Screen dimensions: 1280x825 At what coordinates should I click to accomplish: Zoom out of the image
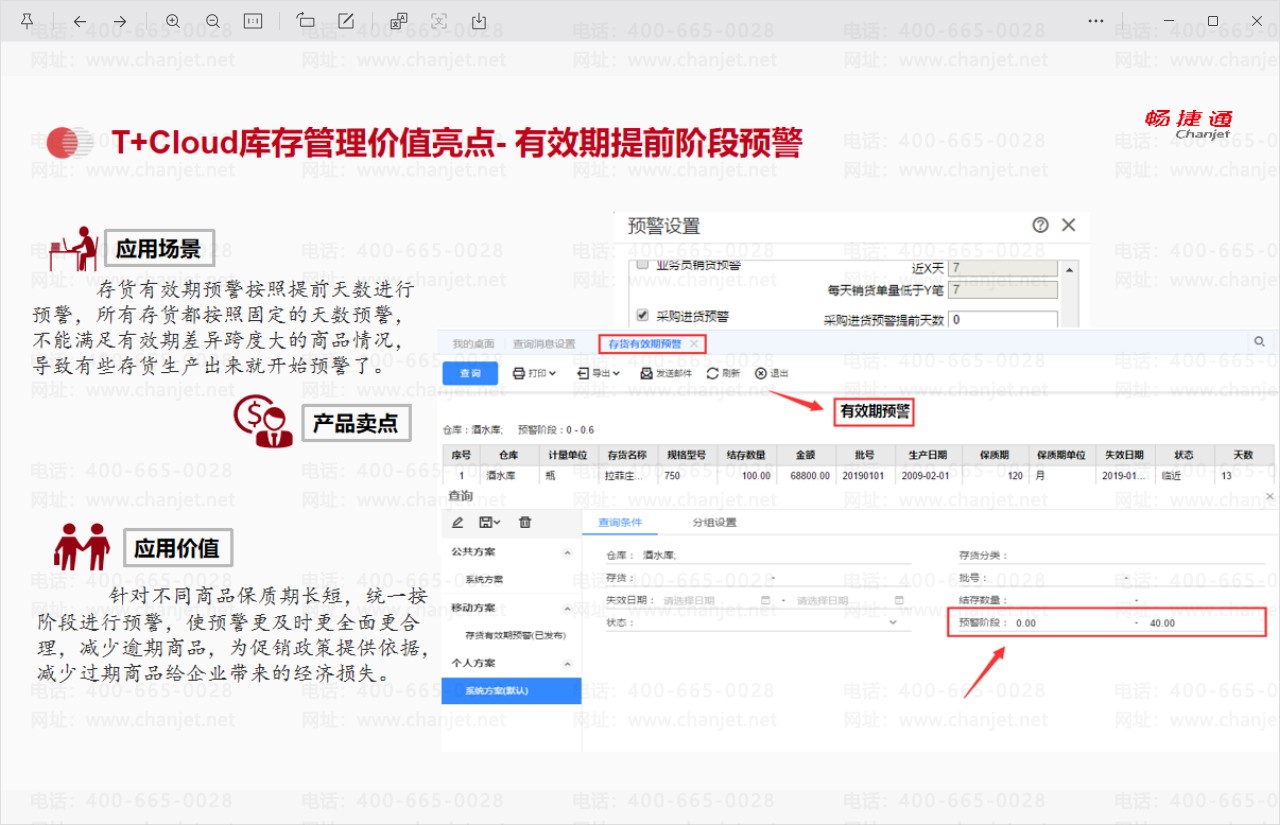point(213,21)
